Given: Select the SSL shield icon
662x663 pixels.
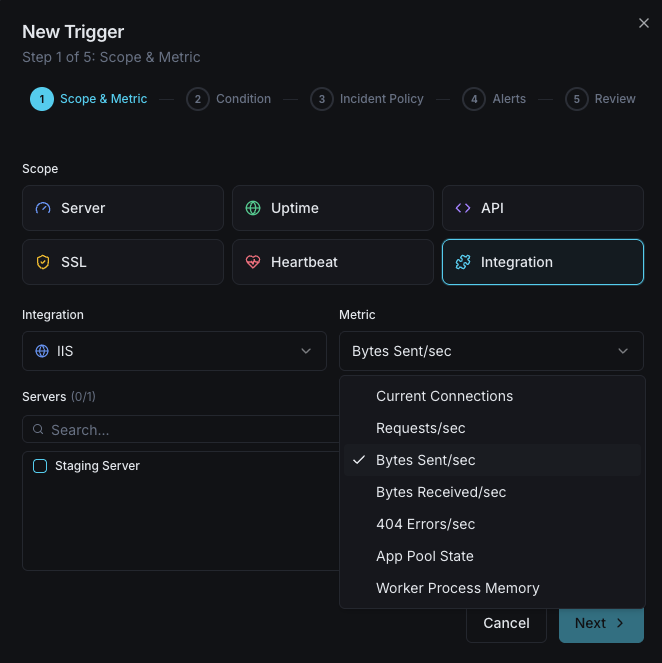Looking at the screenshot, I should (42, 262).
